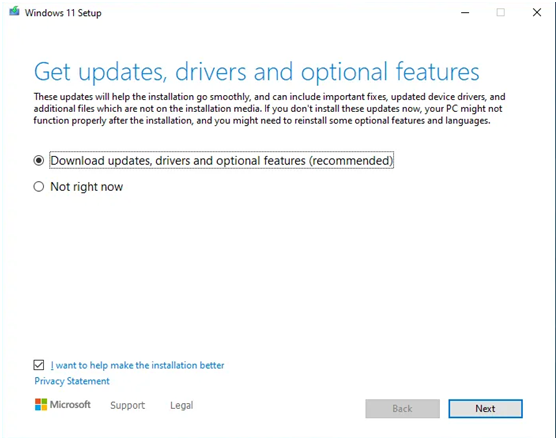
Task: Minimize the Windows 11 Setup window
Action: pos(465,13)
